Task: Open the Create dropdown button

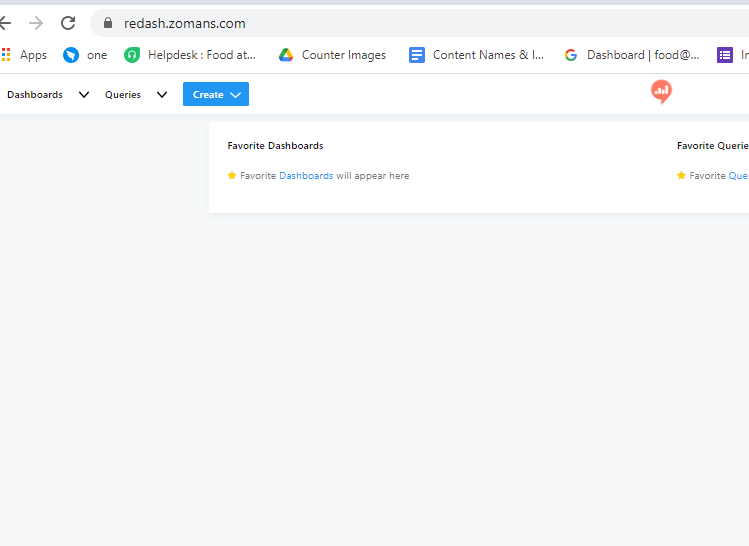Action: pos(216,94)
